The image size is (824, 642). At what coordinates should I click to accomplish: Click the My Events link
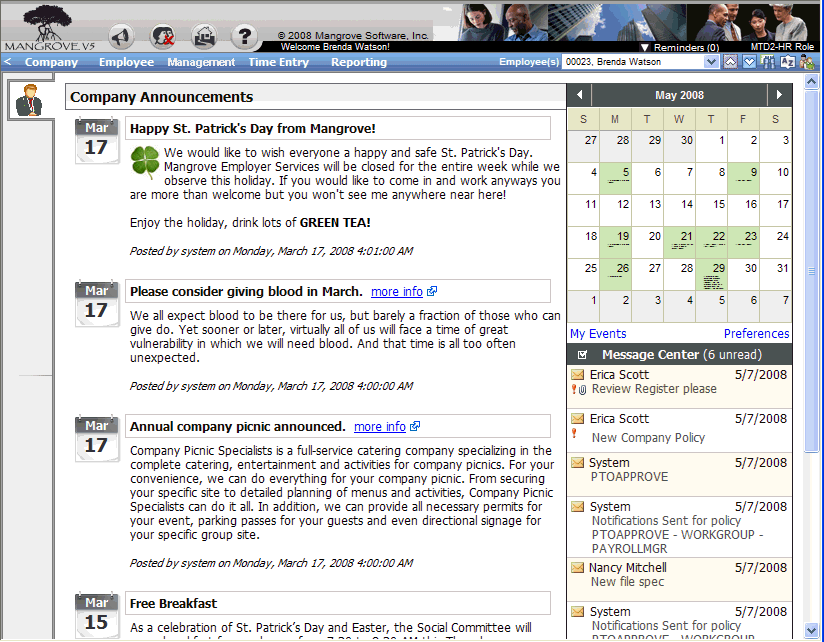point(598,334)
